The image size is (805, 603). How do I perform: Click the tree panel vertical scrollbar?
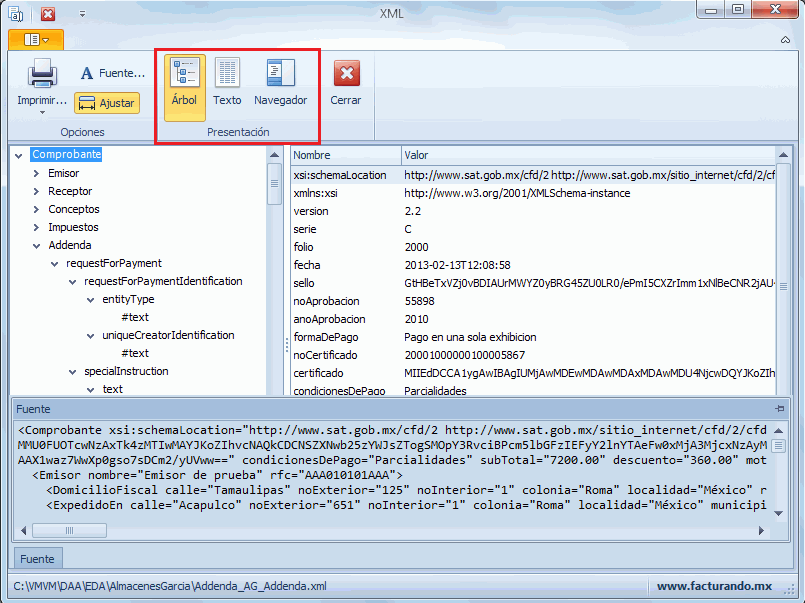[x=274, y=270]
